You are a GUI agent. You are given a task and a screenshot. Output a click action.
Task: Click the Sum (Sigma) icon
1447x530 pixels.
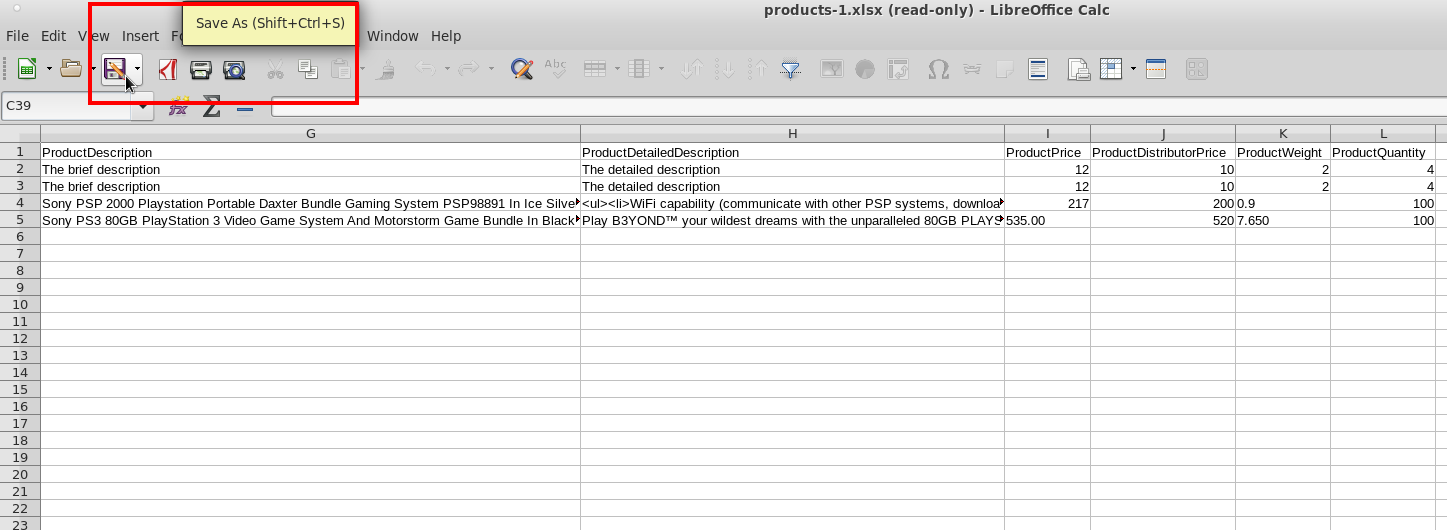211,107
